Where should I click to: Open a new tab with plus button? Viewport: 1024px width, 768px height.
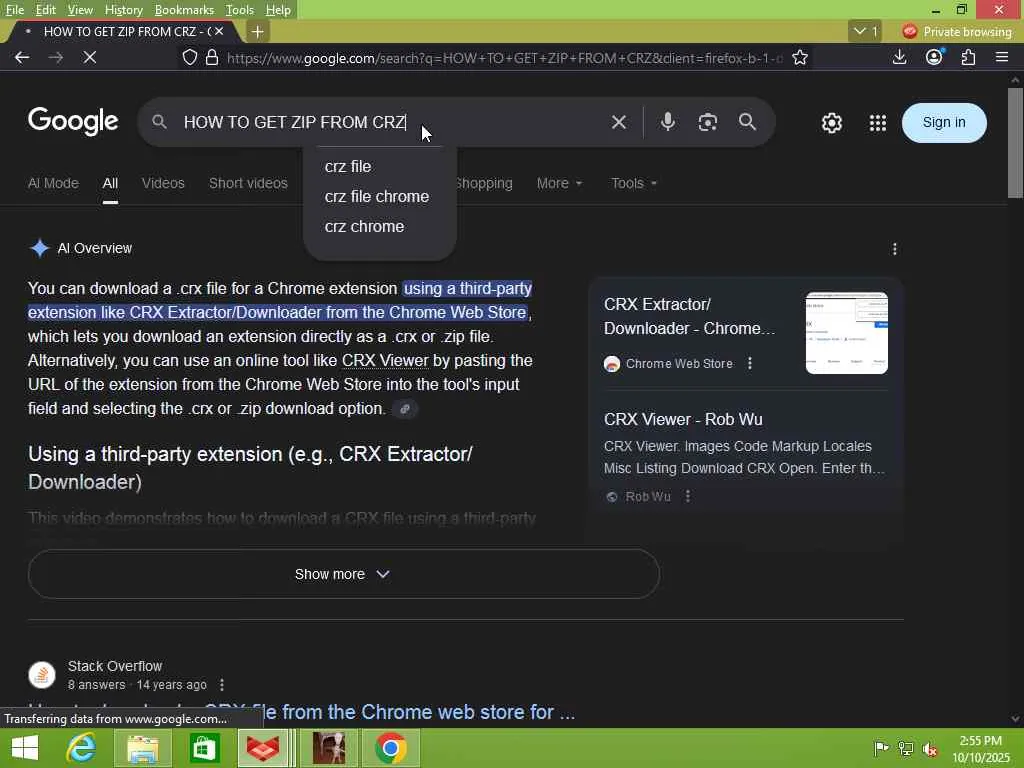coord(258,31)
